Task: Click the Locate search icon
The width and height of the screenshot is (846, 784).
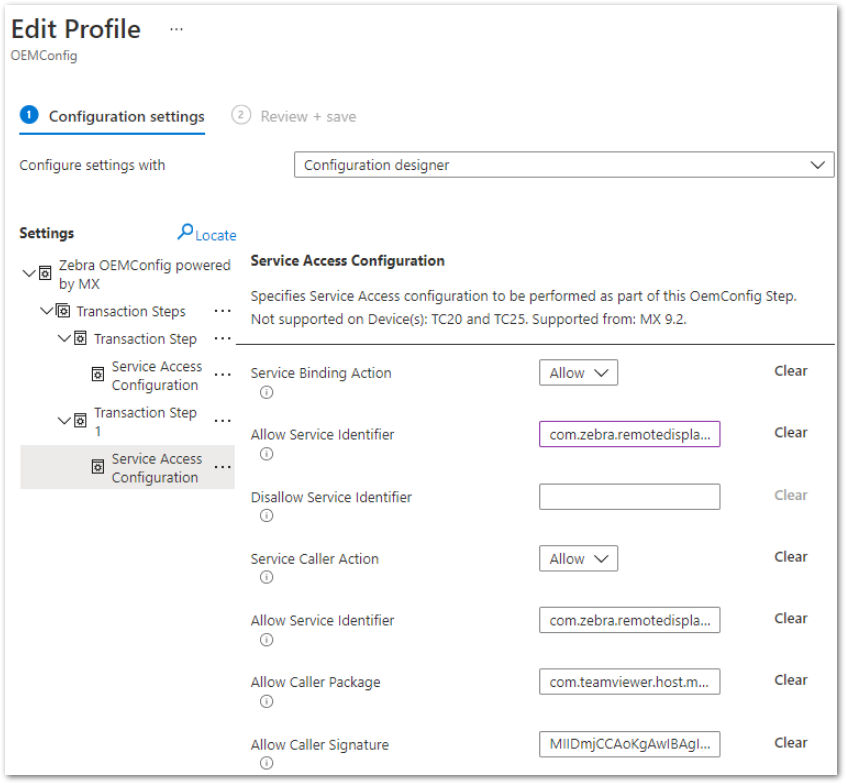Action: coord(185,232)
